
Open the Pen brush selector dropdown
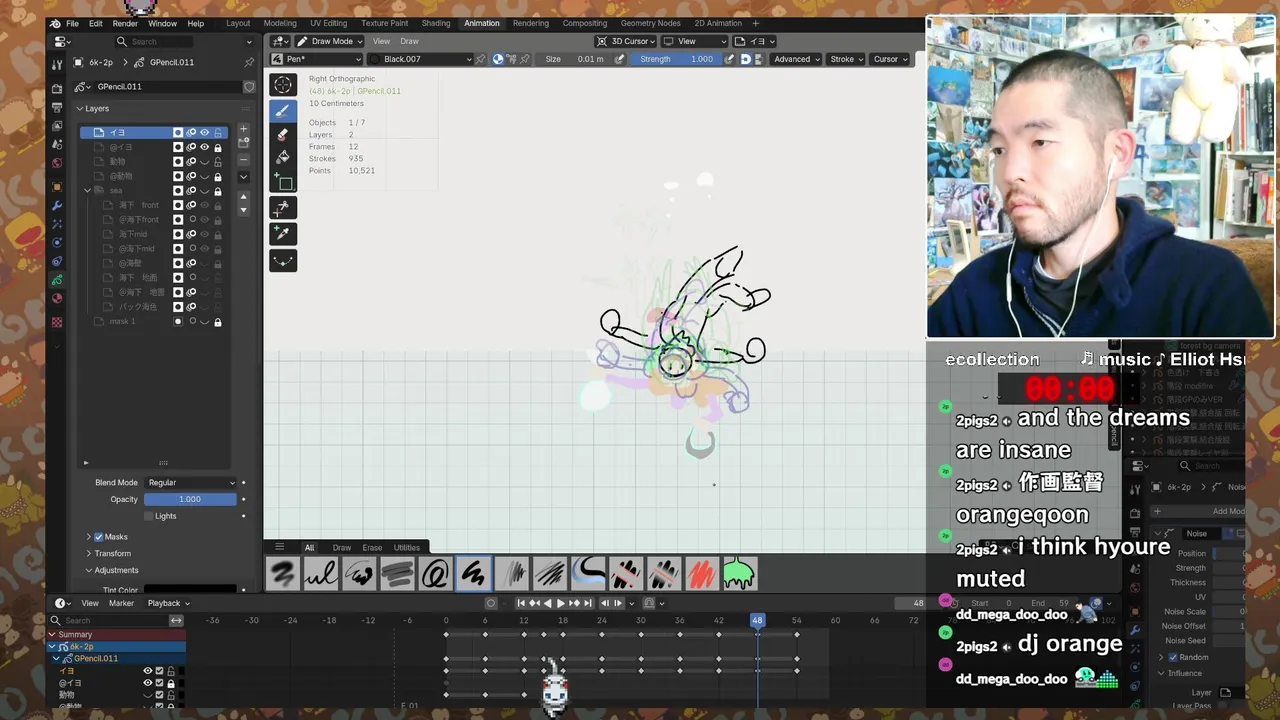coord(318,59)
